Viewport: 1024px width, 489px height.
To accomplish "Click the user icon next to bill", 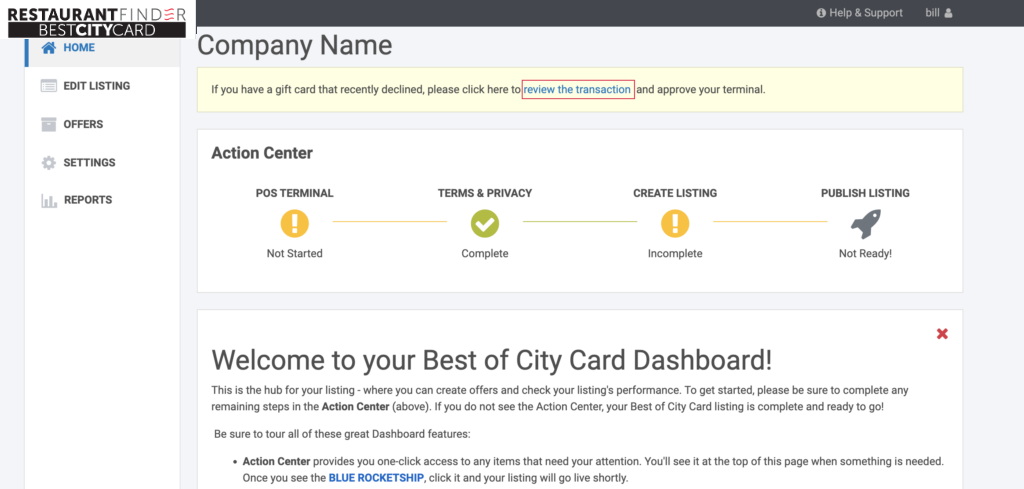I will tap(948, 13).
